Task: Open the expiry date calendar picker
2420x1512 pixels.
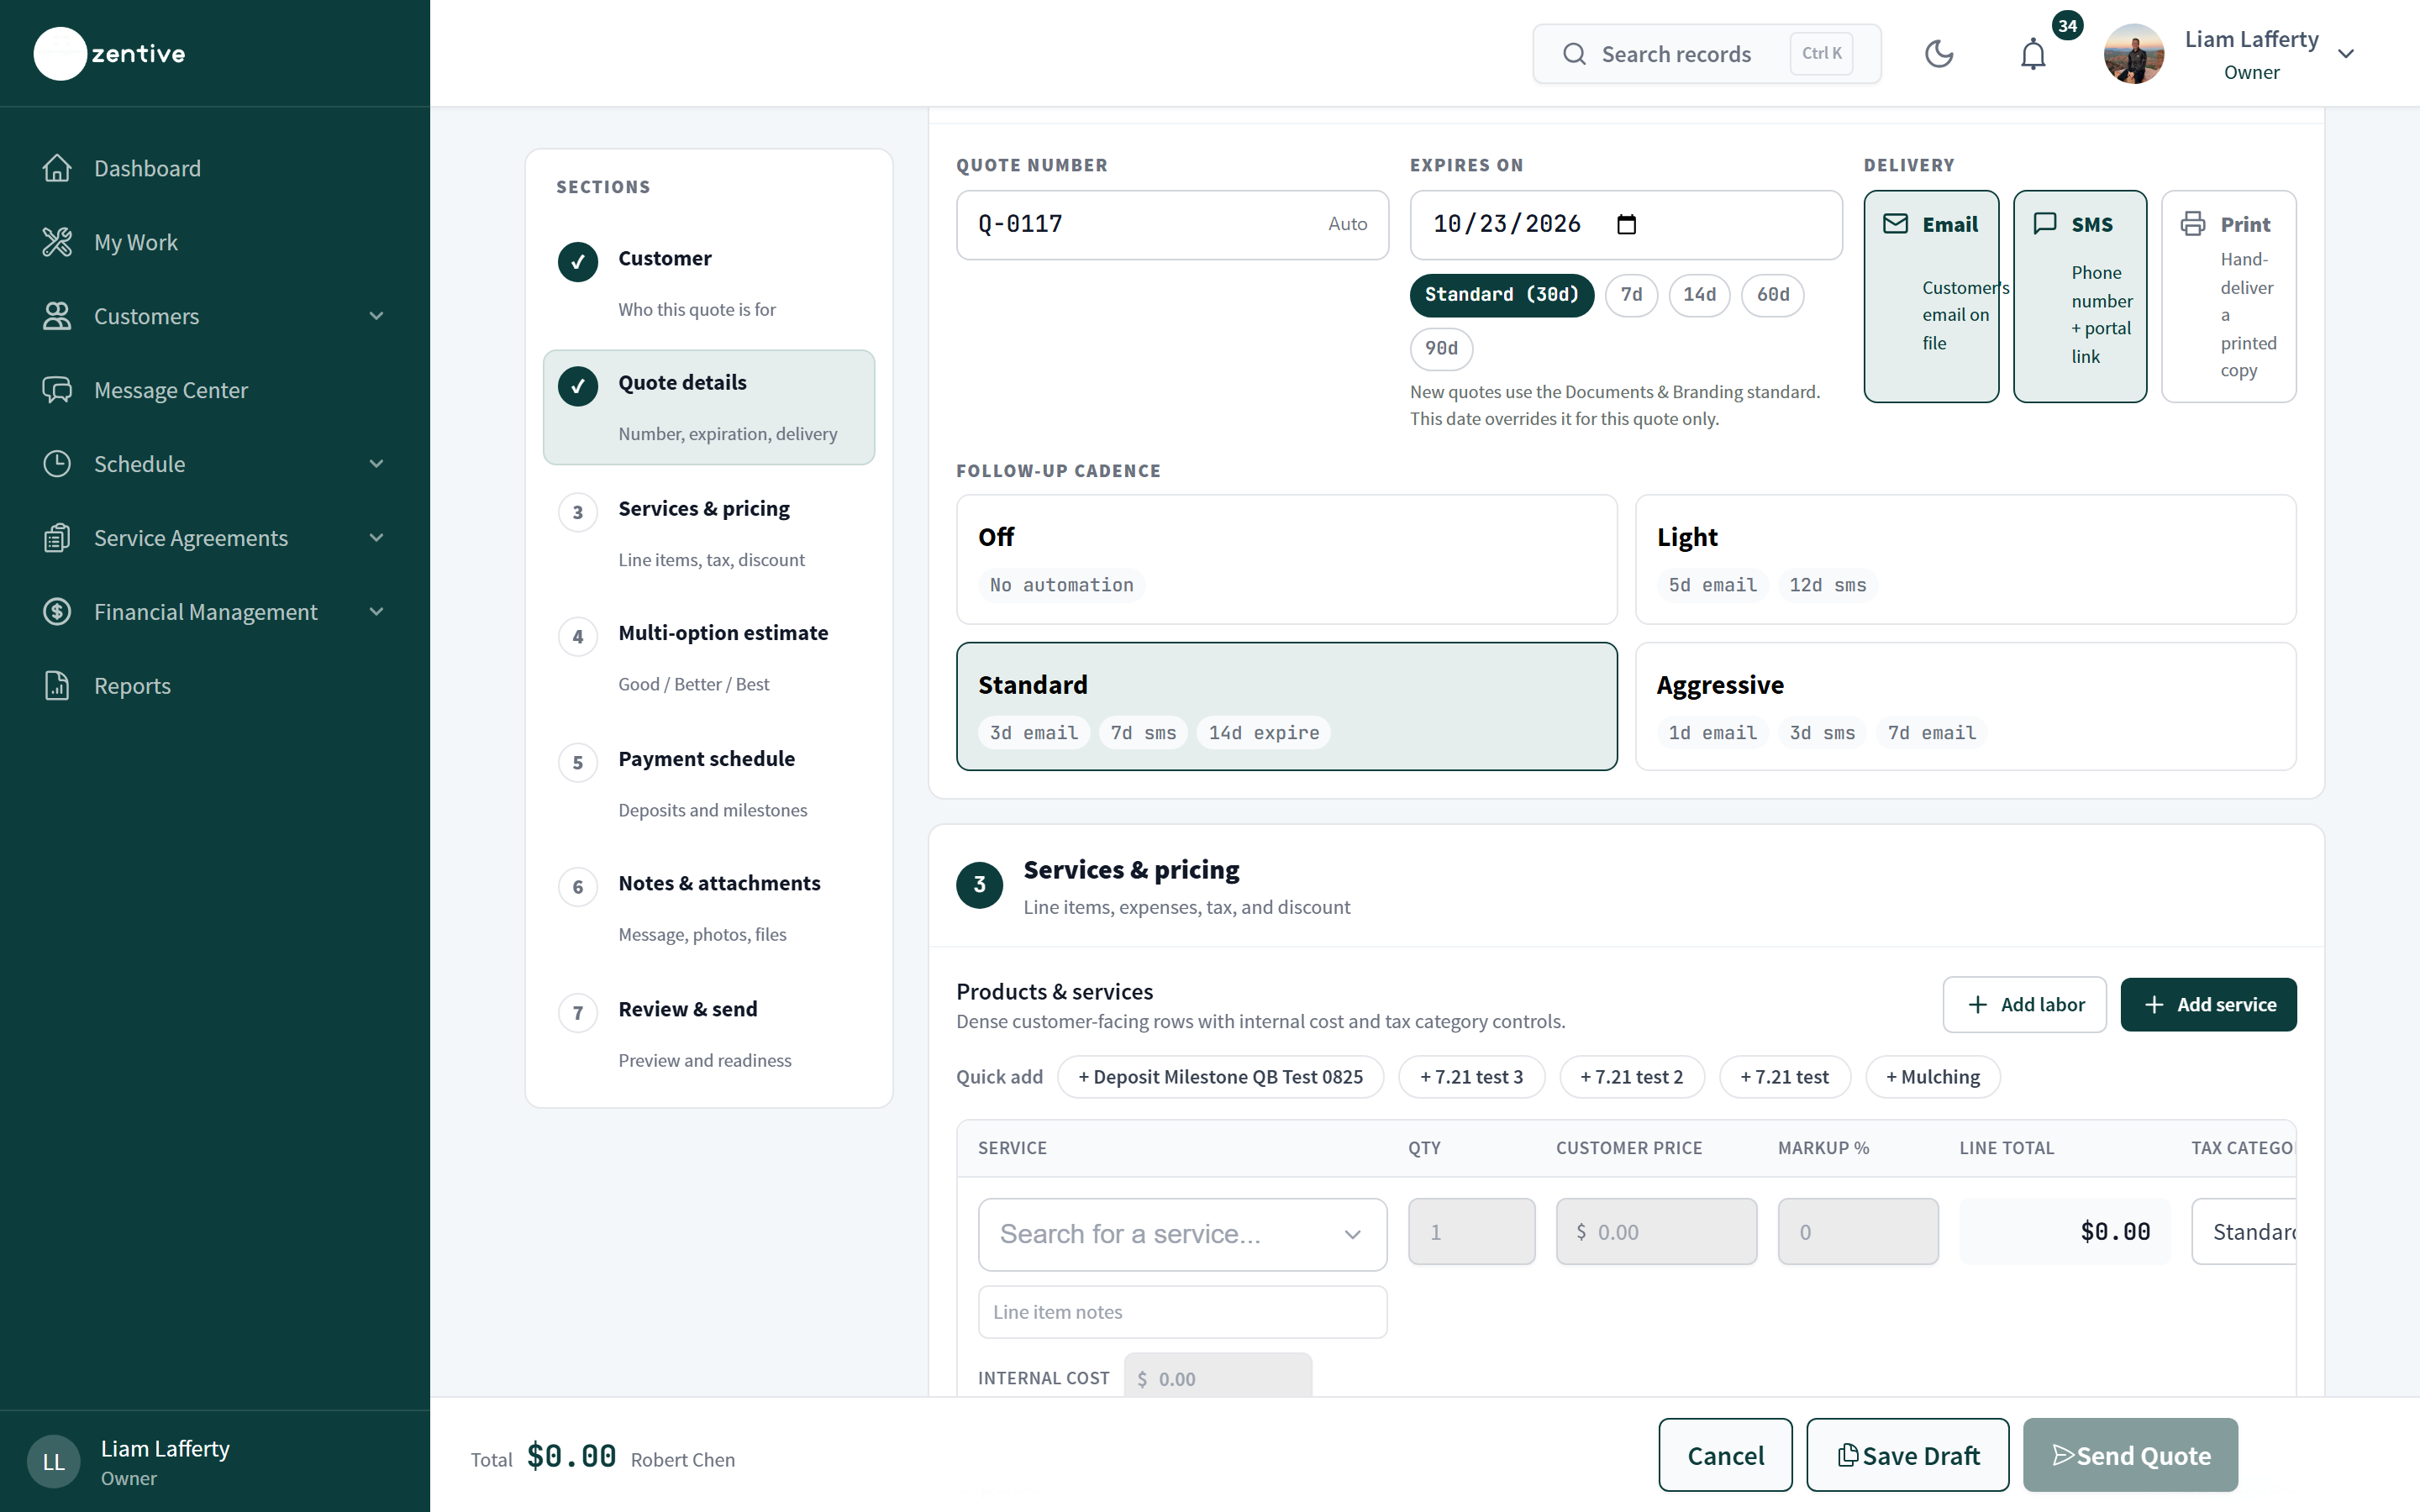Action: coord(1627,224)
